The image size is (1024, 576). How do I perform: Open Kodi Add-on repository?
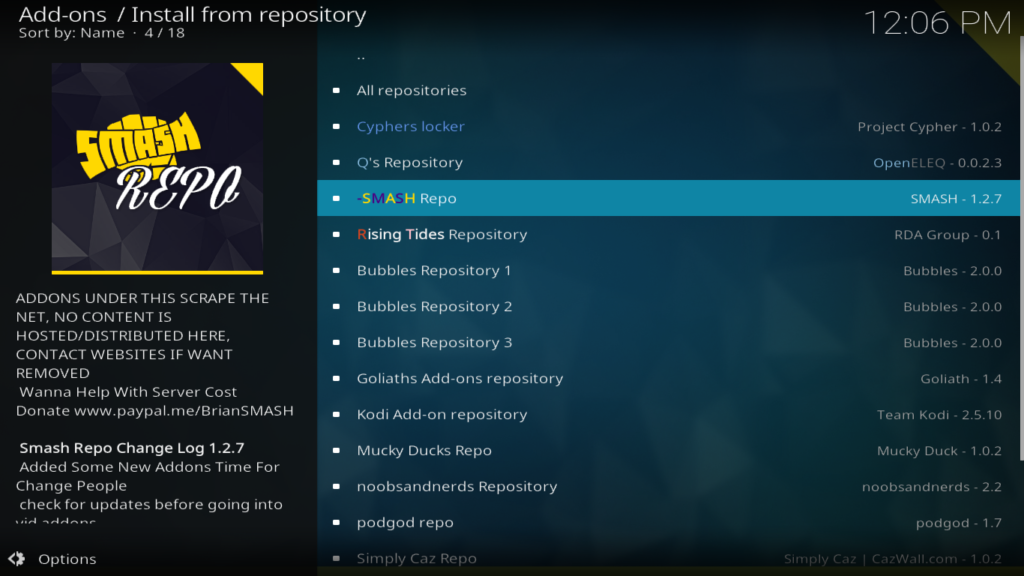pyautogui.click(x=668, y=414)
